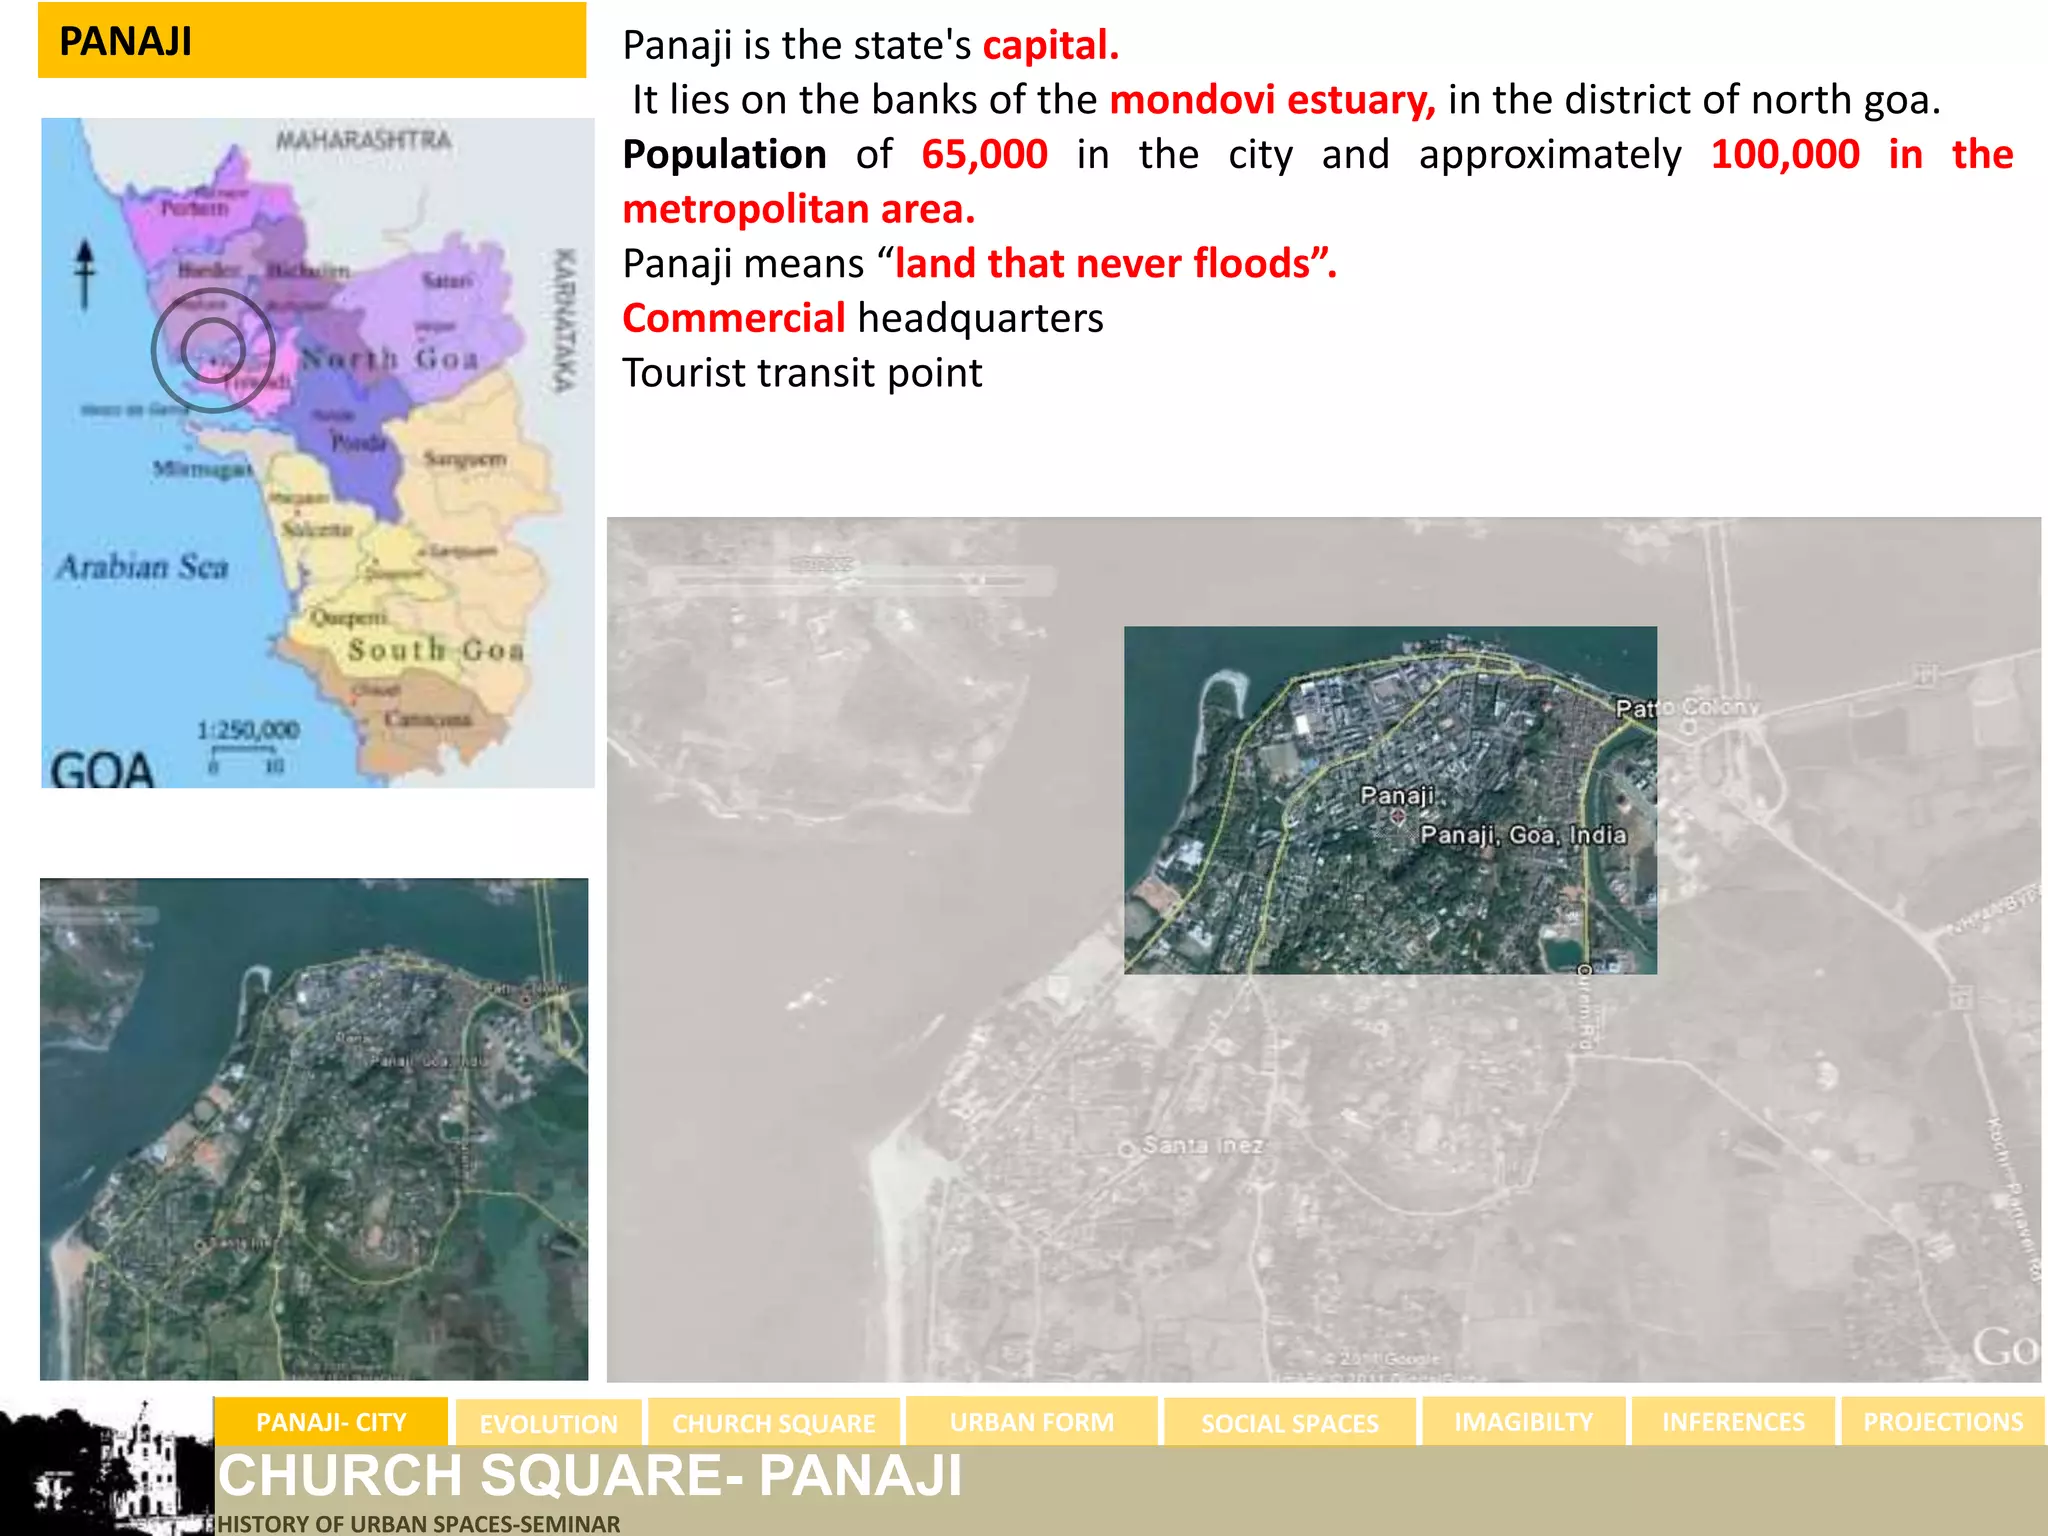2048x1536 pixels.
Task: Click the 'Arabian Sea' map label
Action: 142,567
